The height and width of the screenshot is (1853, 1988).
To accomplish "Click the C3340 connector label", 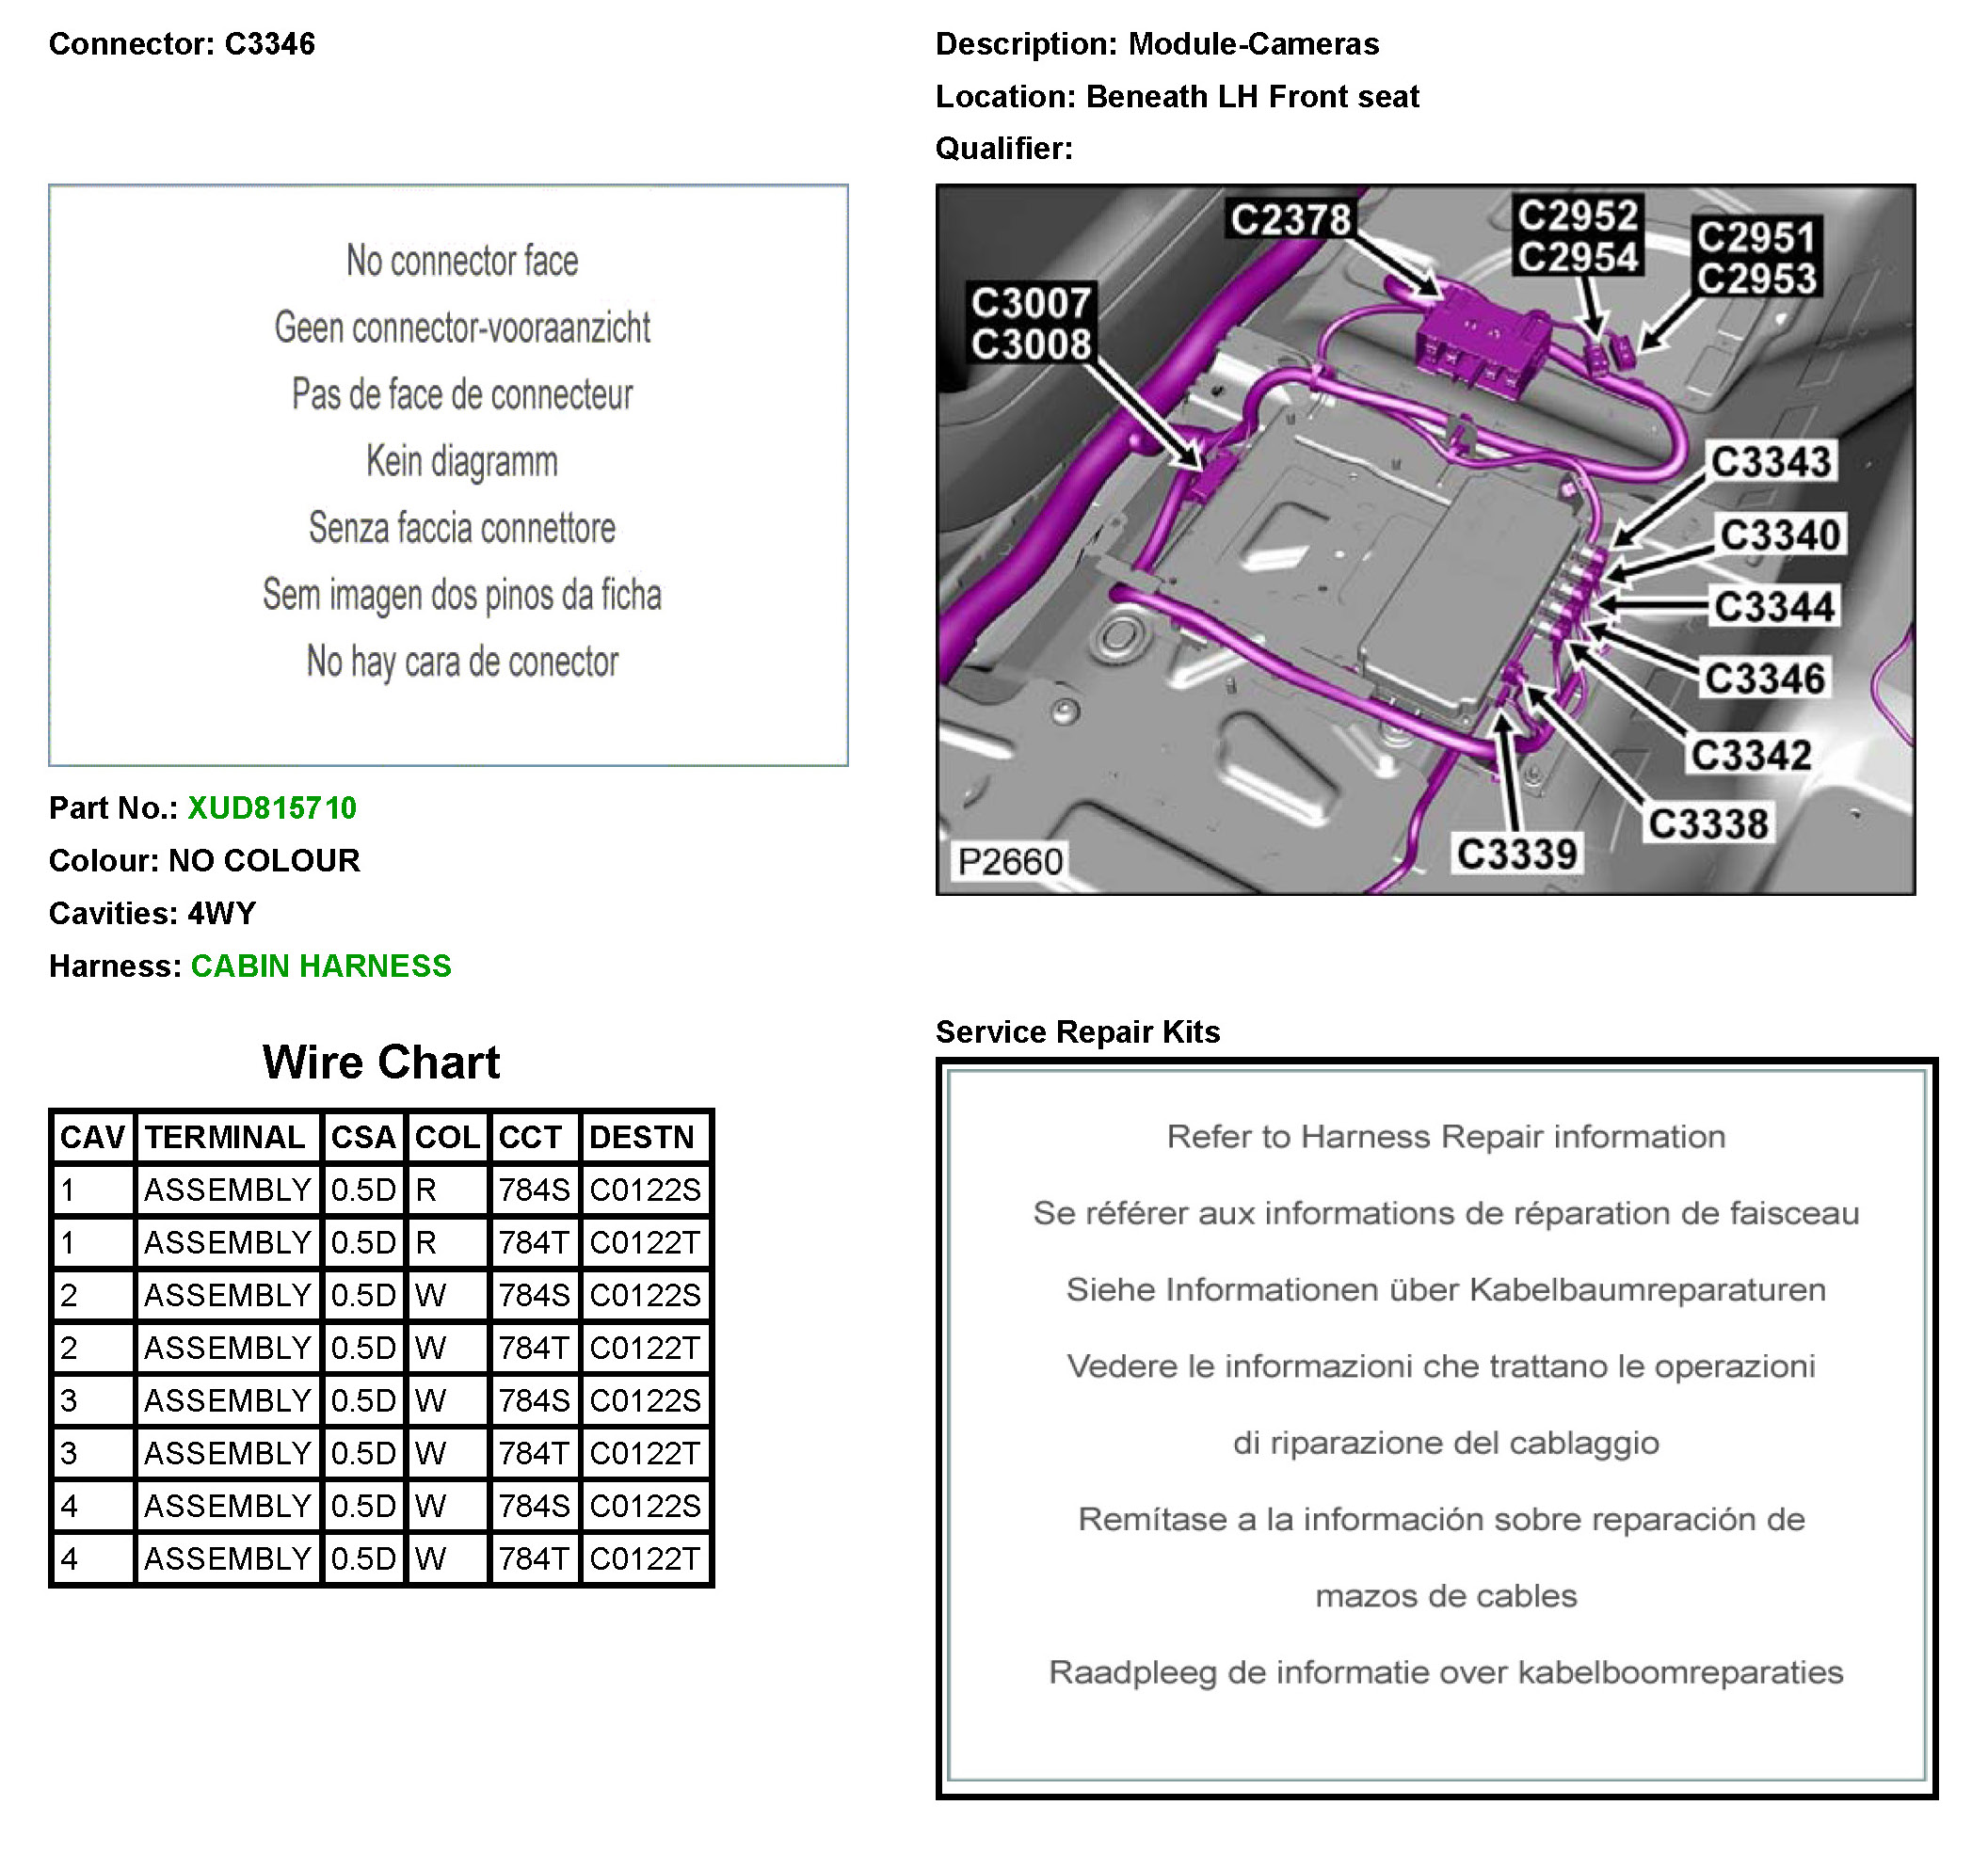I will (1779, 535).
